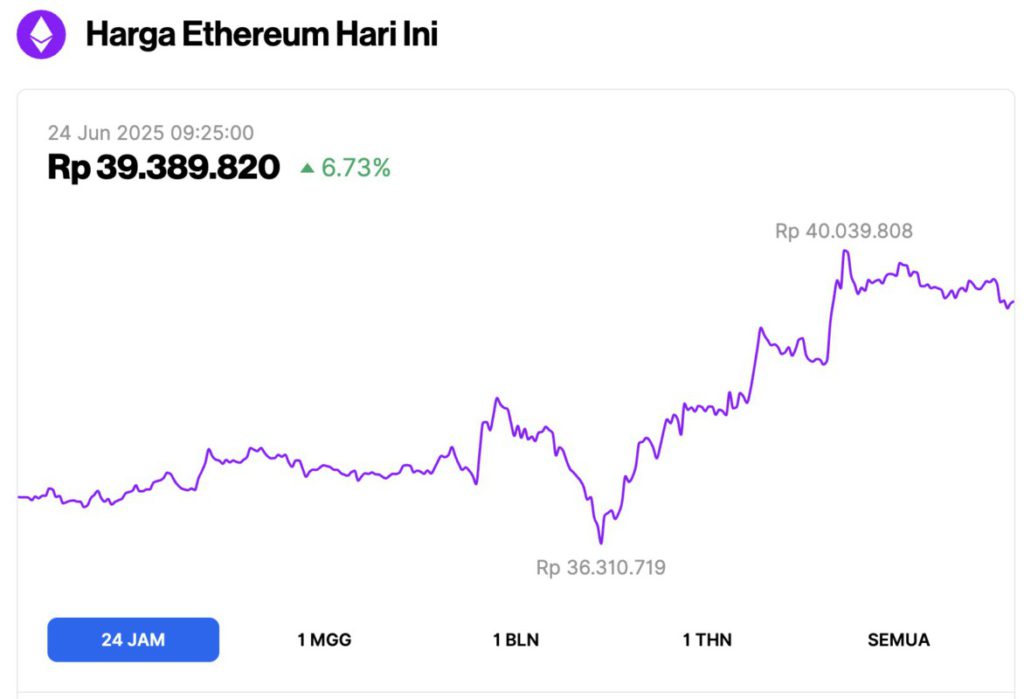The width and height of the screenshot is (1024, 699).
Task: Click the 24 Jun 2025 09:25:00 timestamp
Action: (151, 133)
